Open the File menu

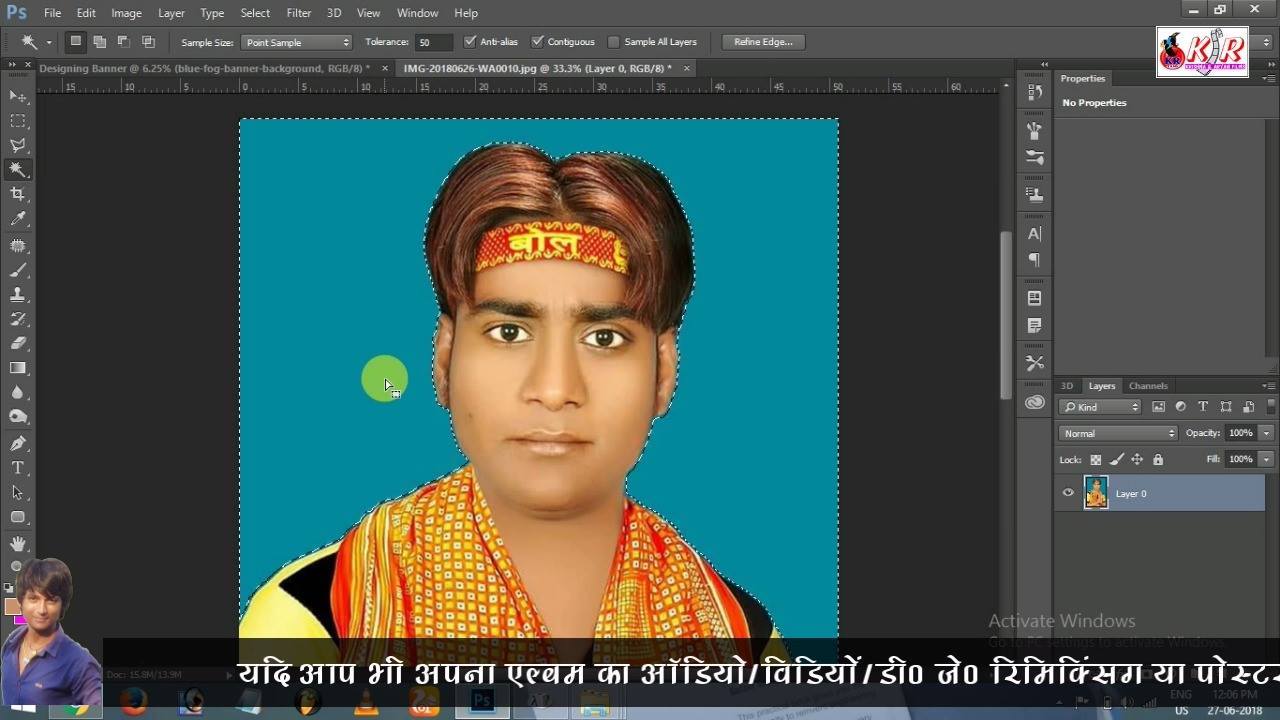(53, 13)
